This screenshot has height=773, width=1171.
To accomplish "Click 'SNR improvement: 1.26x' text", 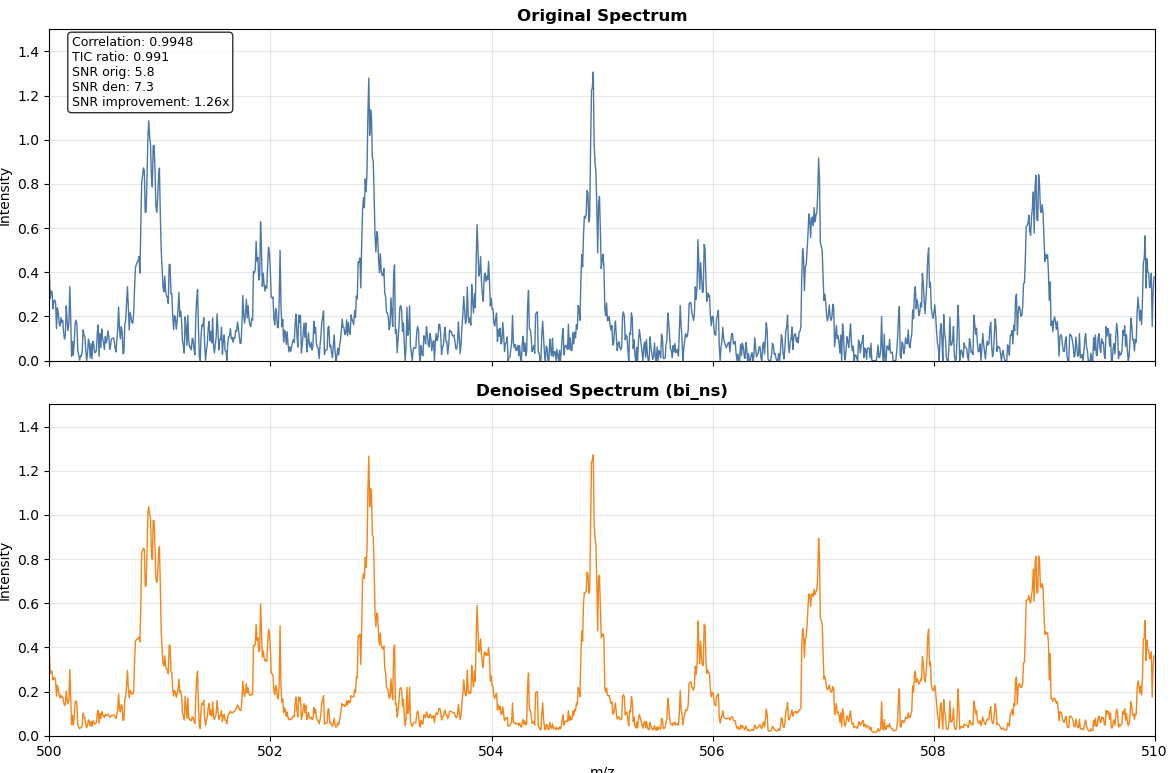I will [x=150, y=102].
